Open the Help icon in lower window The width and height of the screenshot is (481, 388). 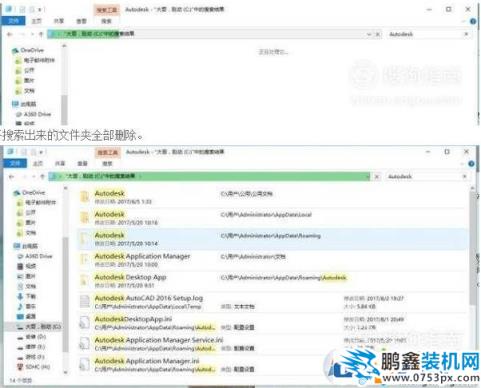471,164
